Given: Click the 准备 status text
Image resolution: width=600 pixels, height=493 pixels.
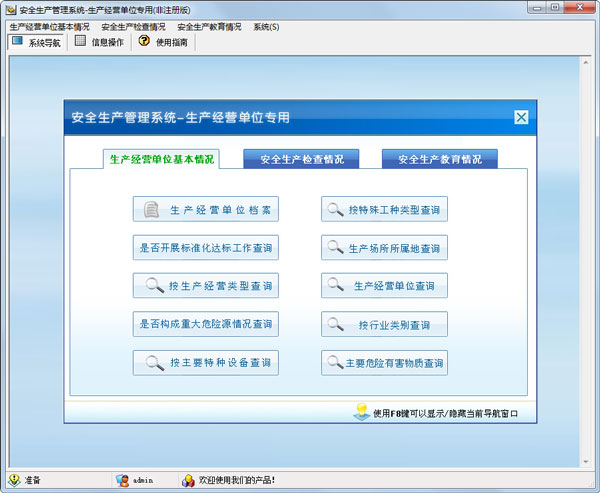Looking at the screenshot, I should 33,480.
